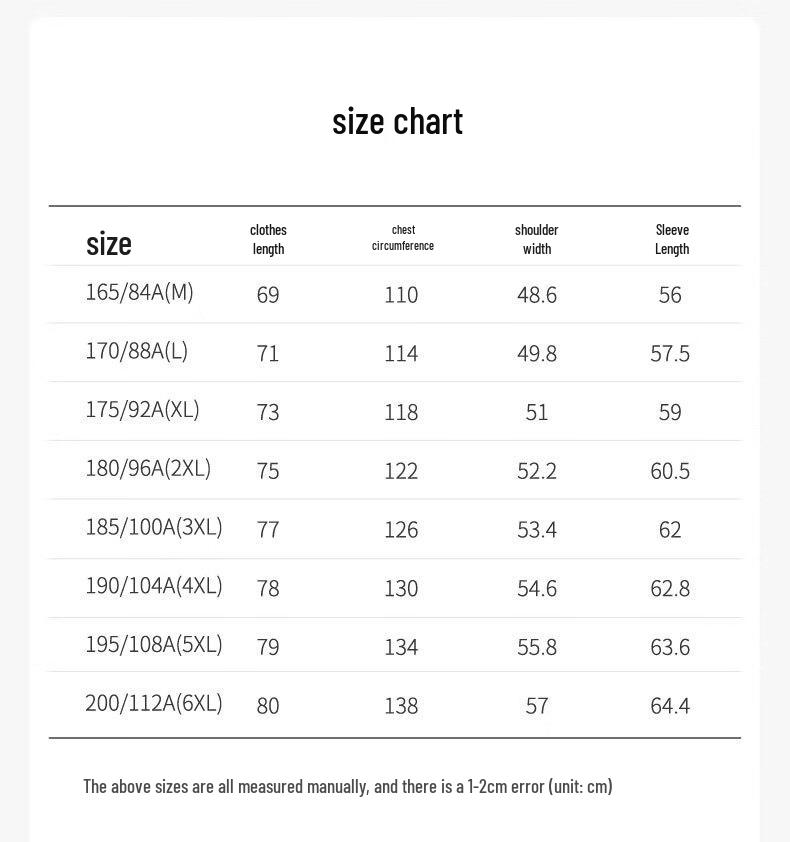Select the 165/84A(M) size row label

(140, 293)
